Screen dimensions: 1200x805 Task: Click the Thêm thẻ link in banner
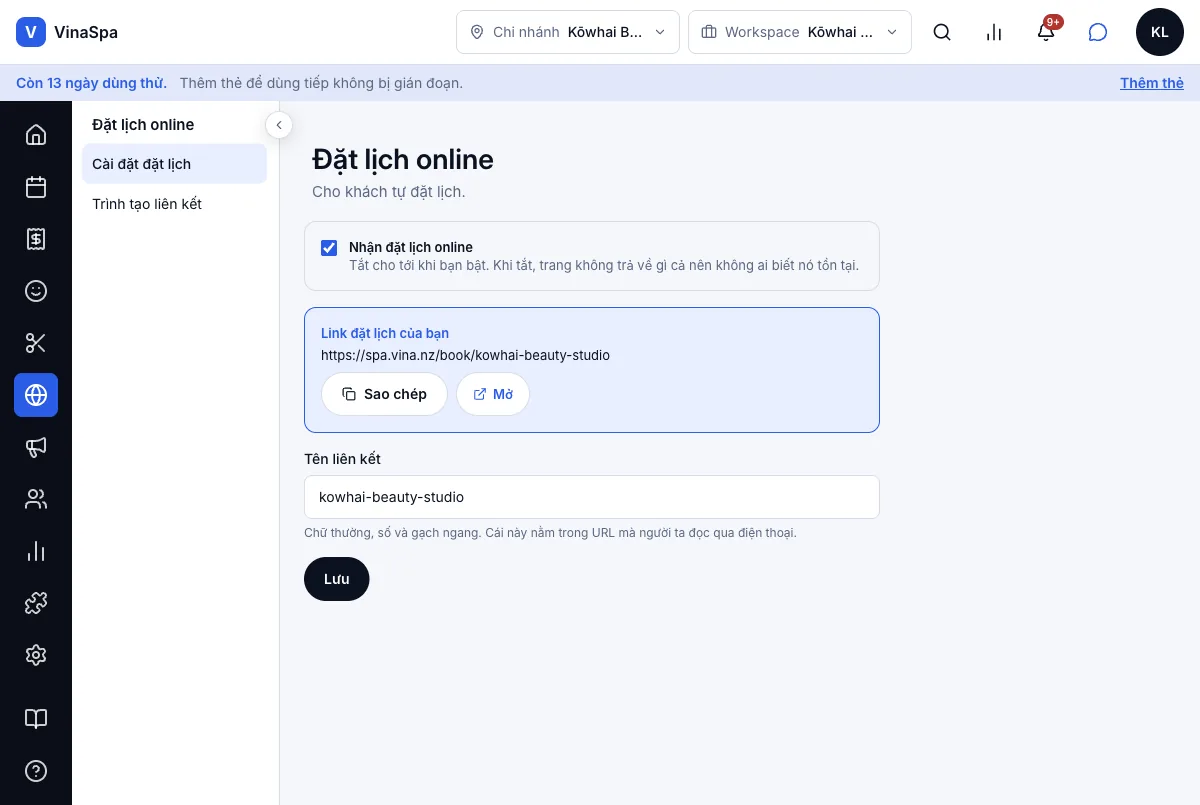tap(1152, 83)
